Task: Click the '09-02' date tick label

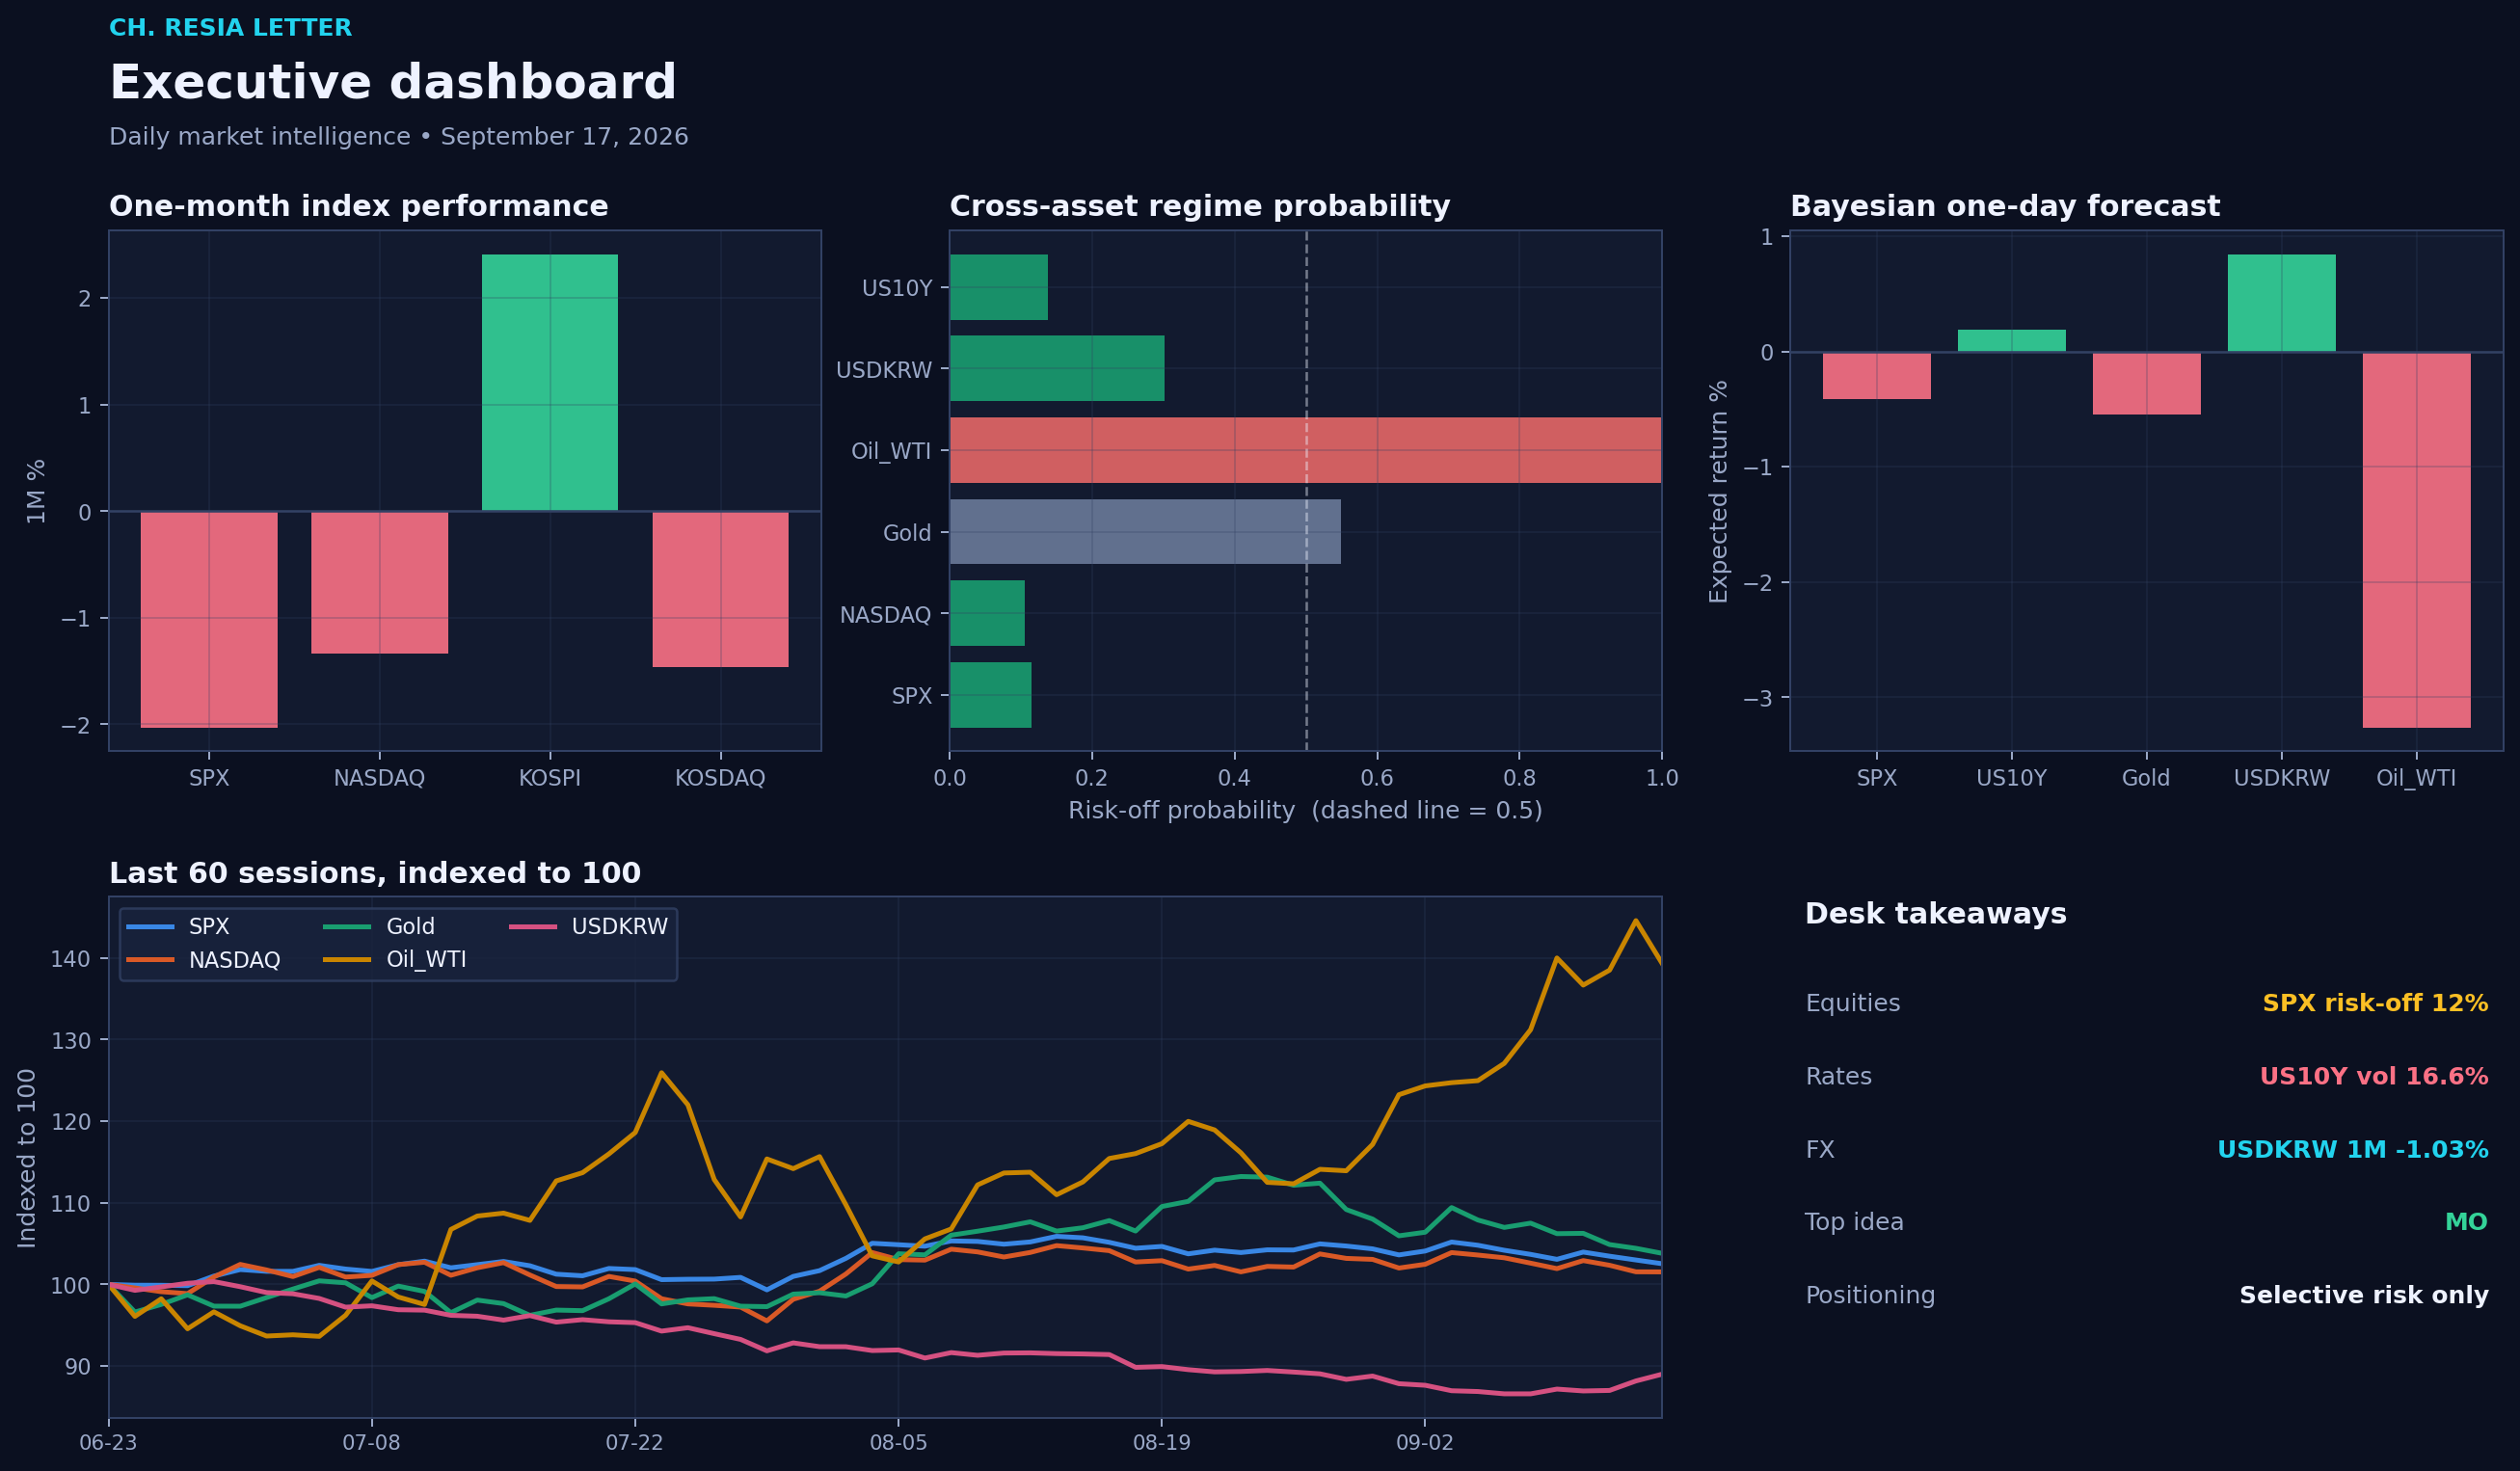Action: point(1424,1442)
